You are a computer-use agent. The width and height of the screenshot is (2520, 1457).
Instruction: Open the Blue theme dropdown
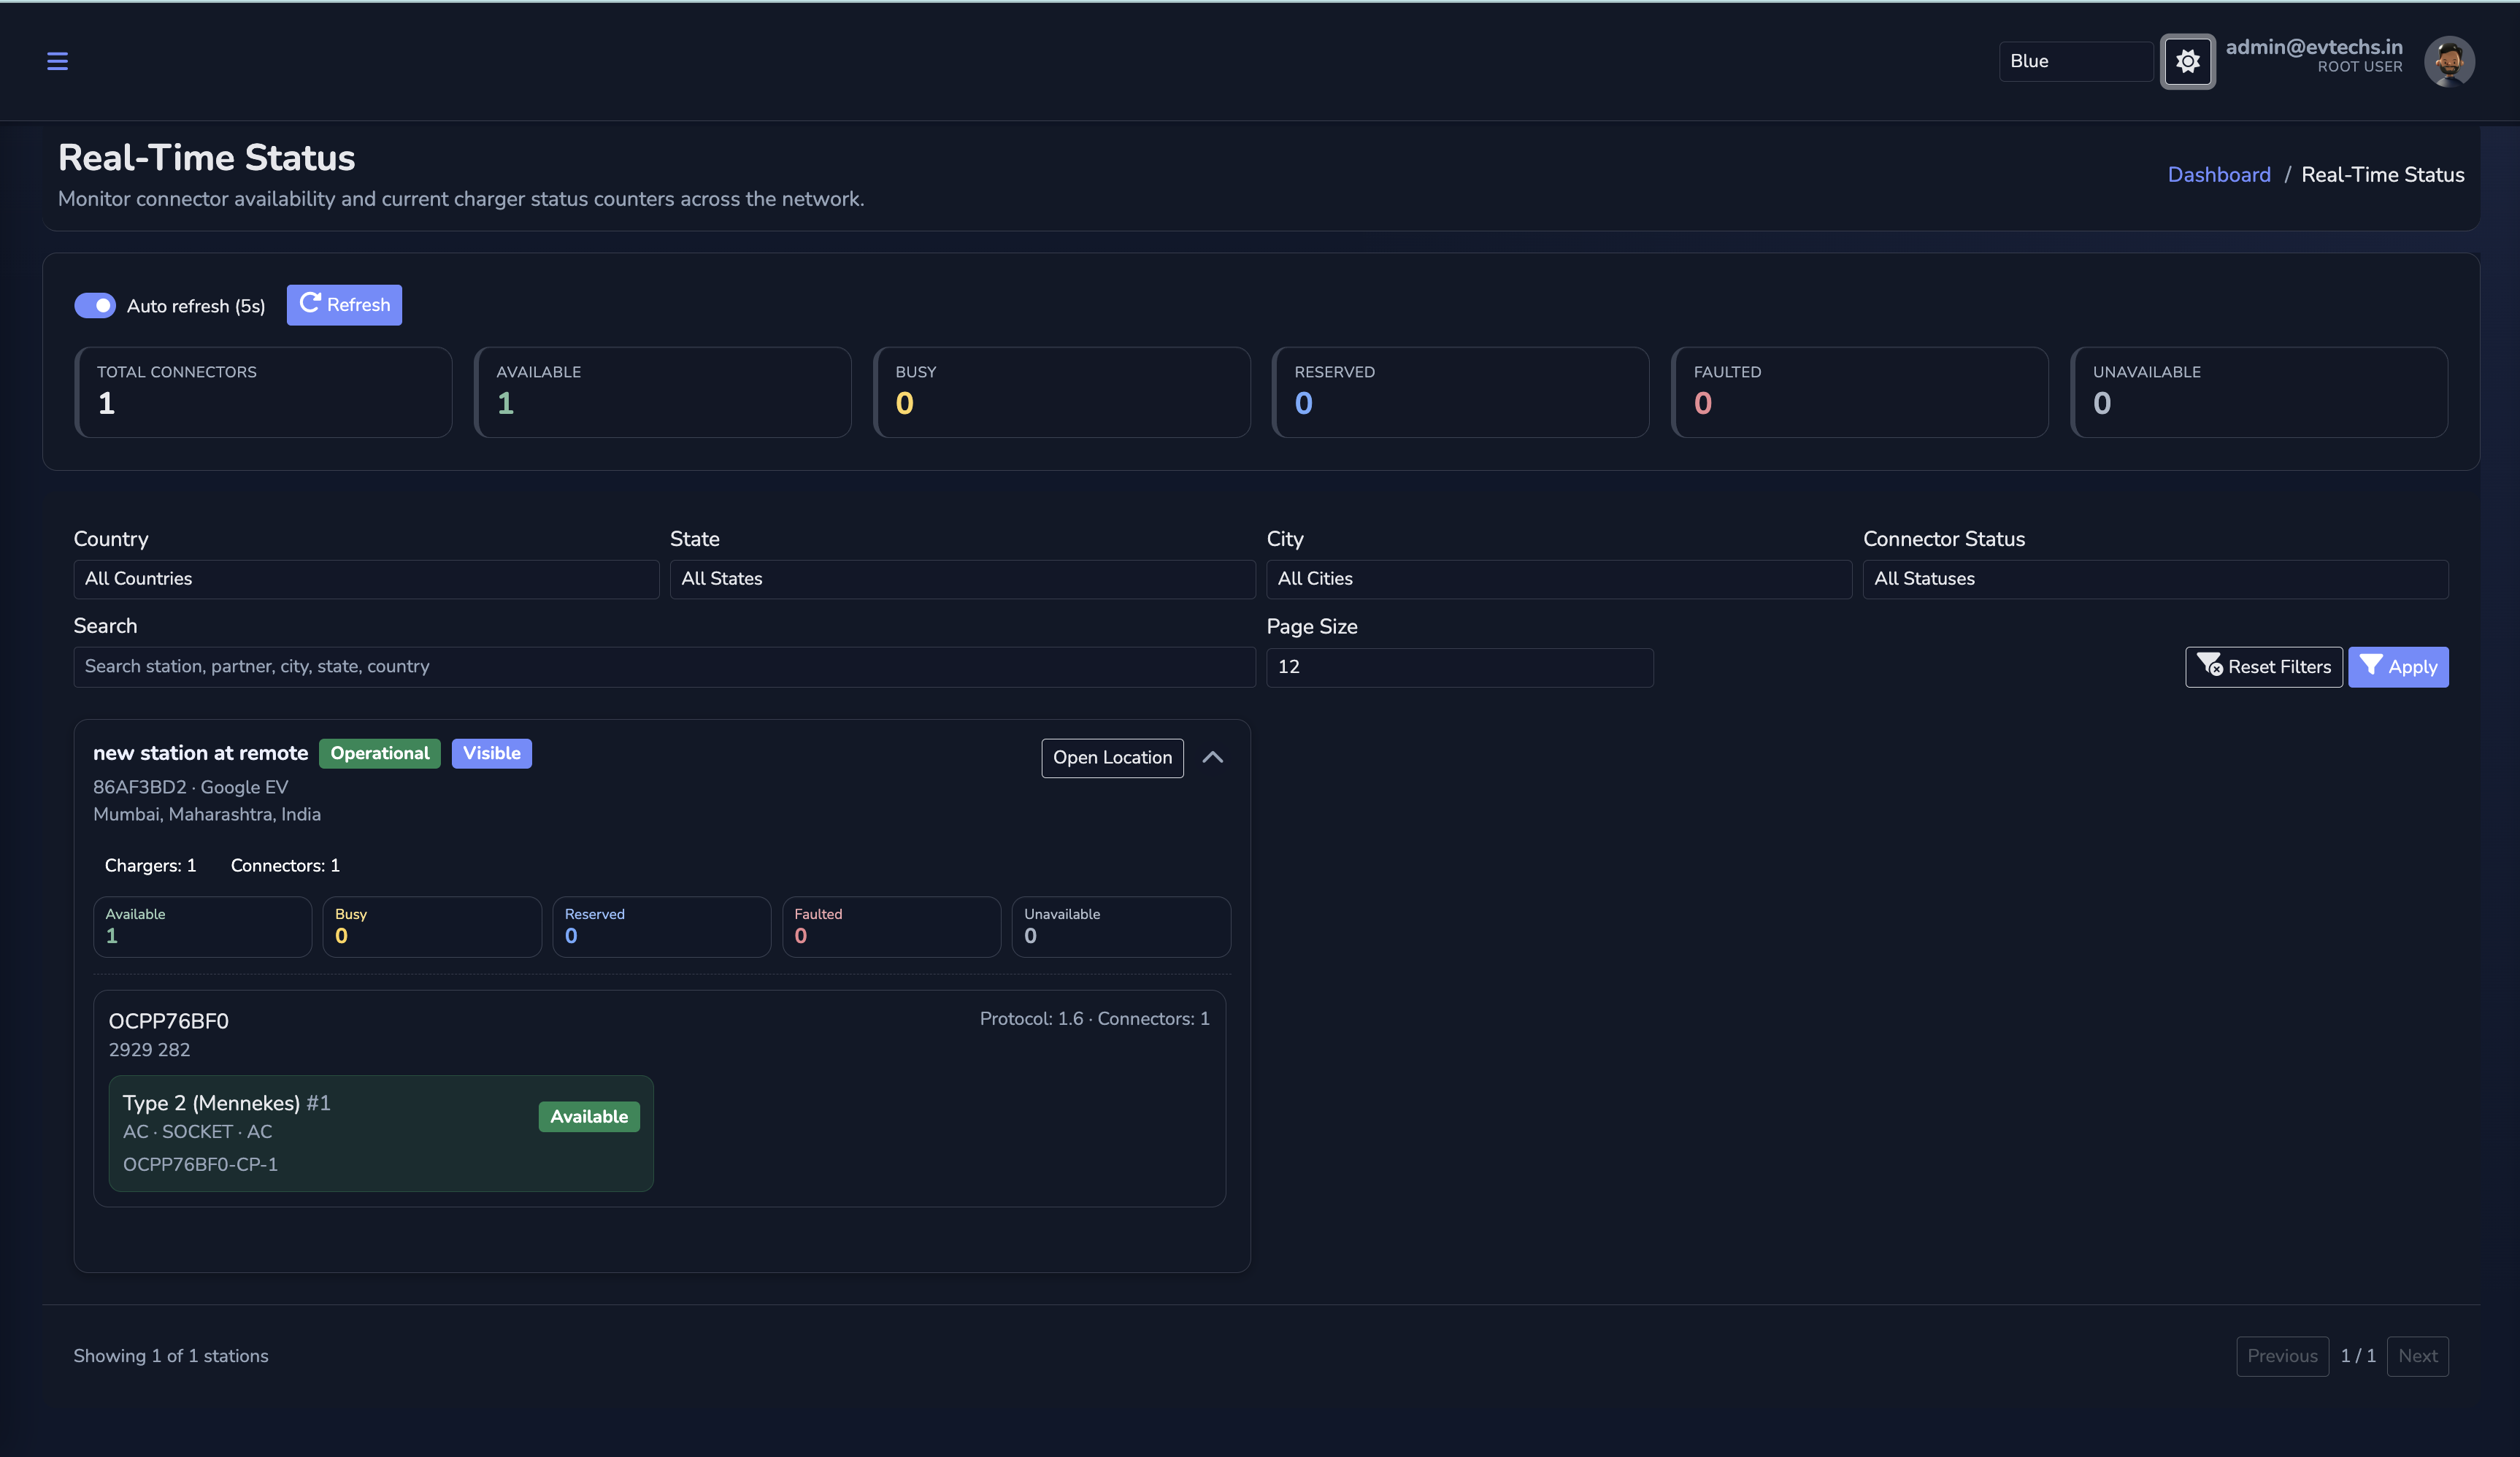tap(2076, 61)
